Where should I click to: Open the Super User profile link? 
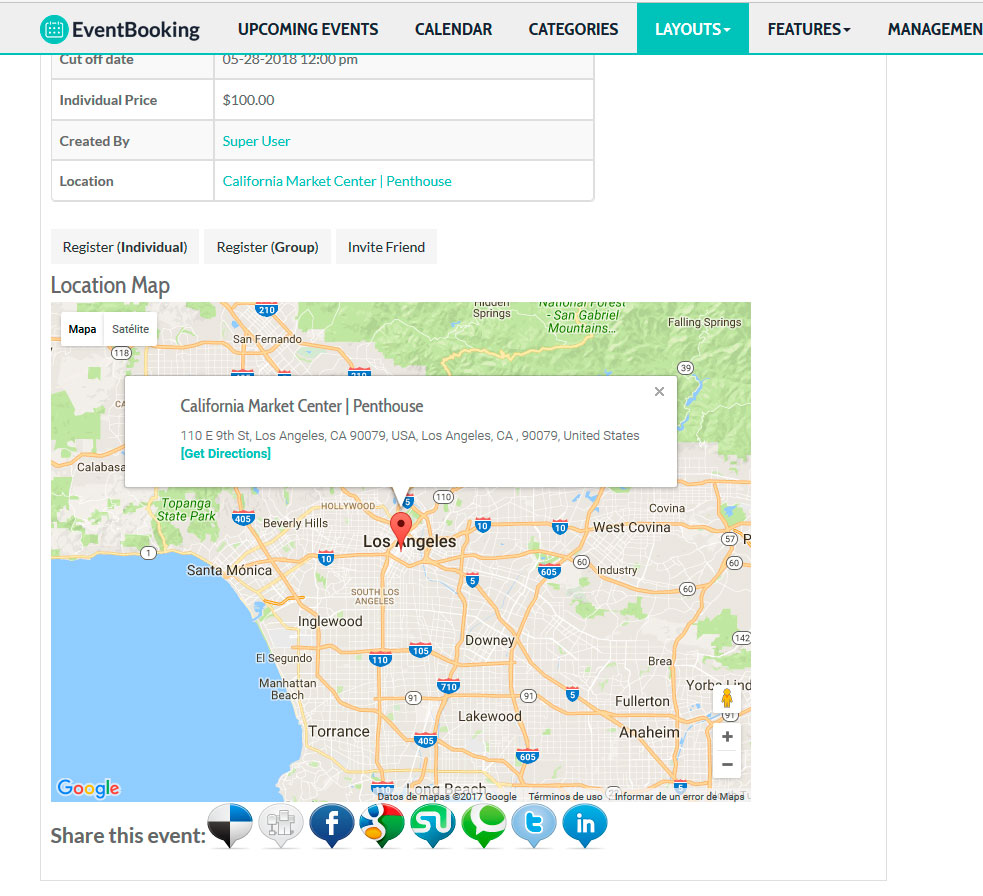[x=256, y=141]
